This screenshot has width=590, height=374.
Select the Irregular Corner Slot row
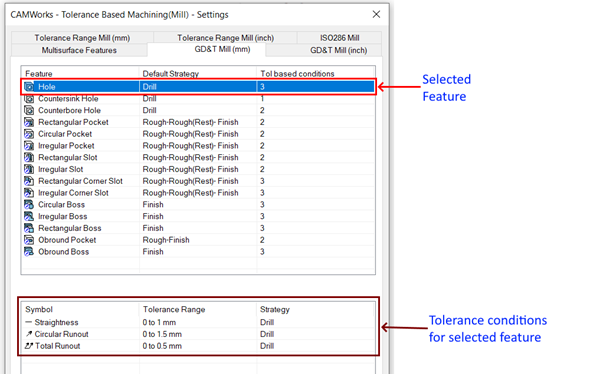tap(198, 193)
